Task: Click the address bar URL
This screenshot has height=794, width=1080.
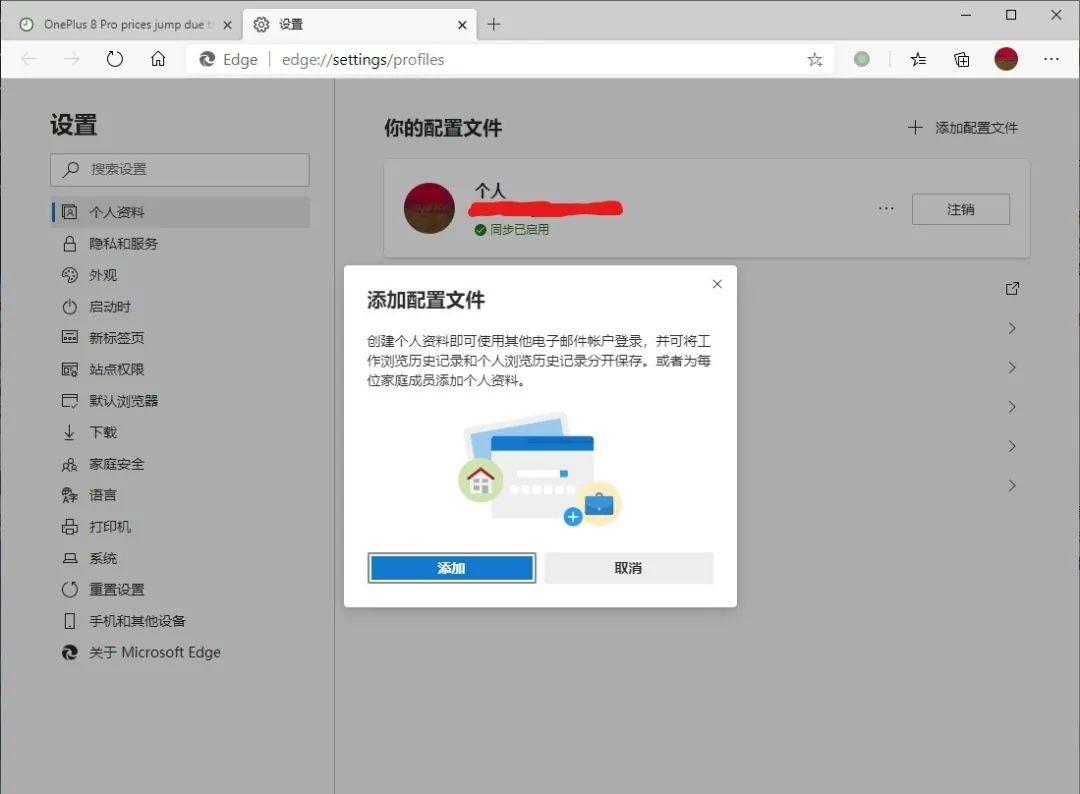Action: 363,60
